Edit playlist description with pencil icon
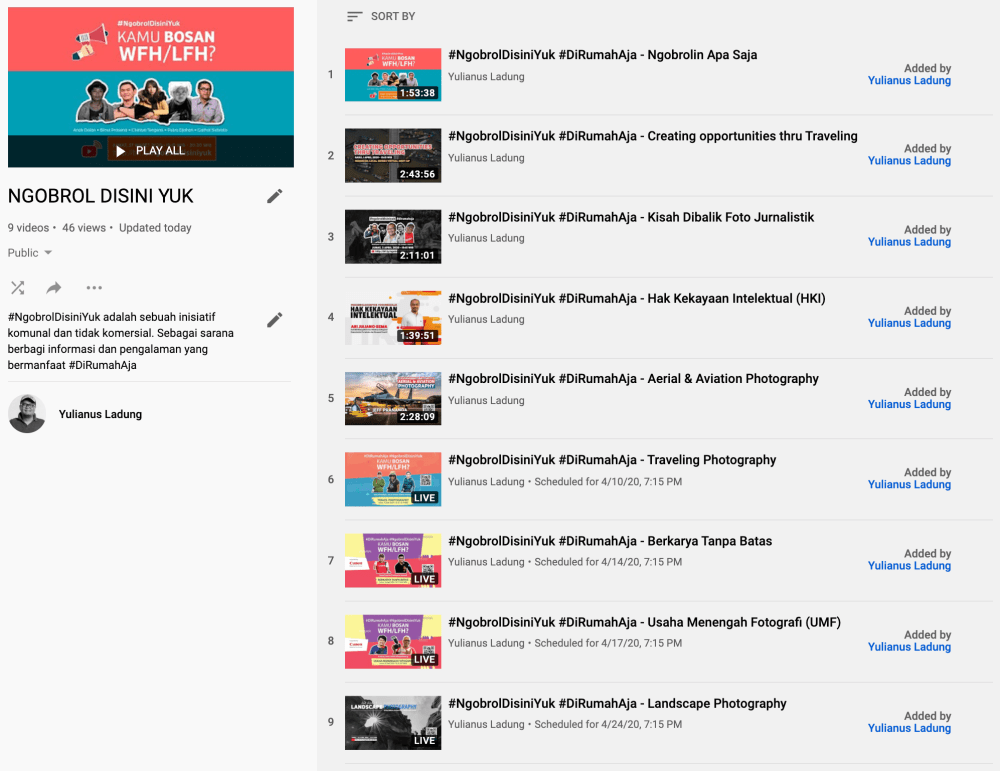1000x771 pixels. (x=275, y=320)
